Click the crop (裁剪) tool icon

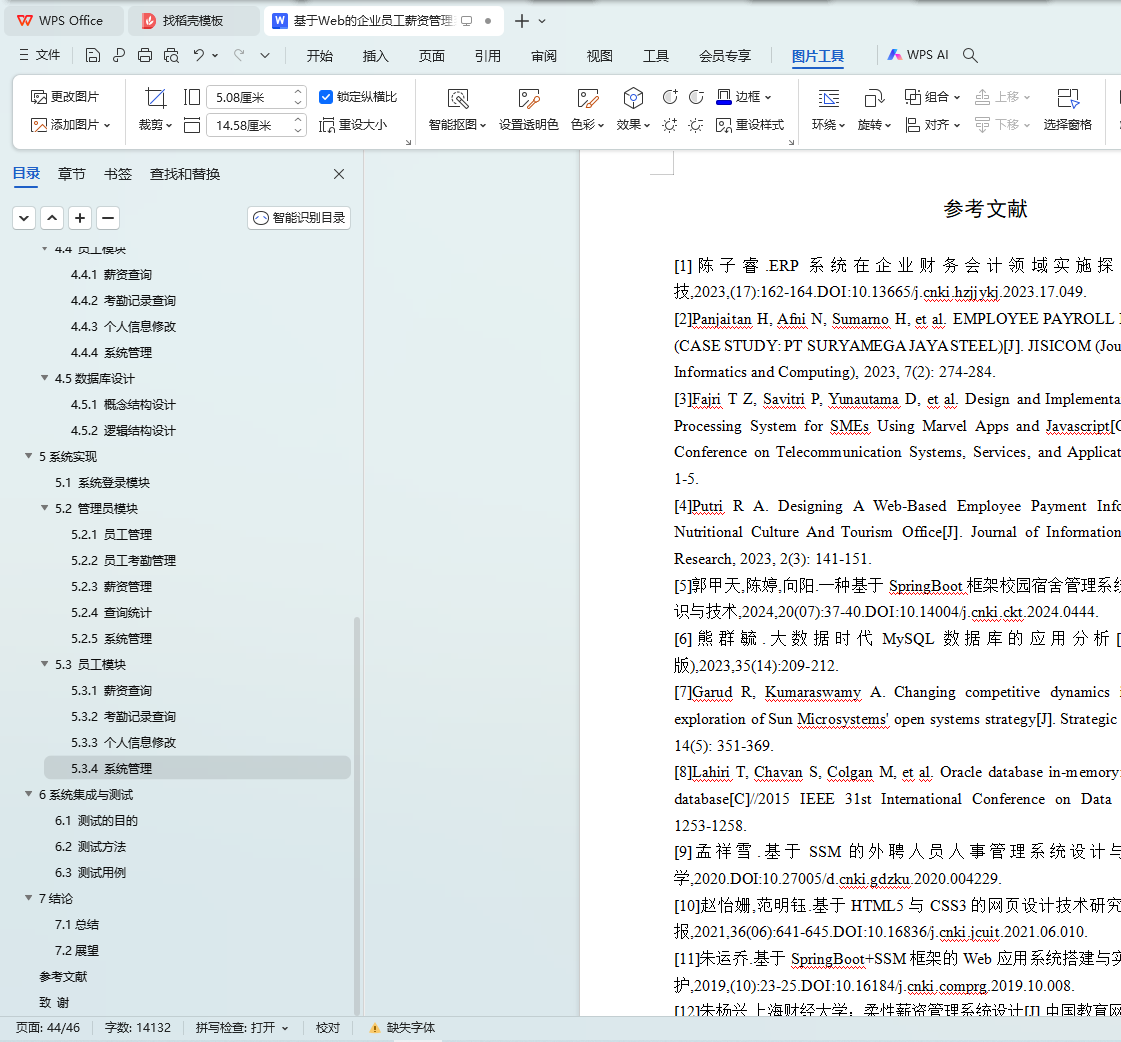pos(155,98)
